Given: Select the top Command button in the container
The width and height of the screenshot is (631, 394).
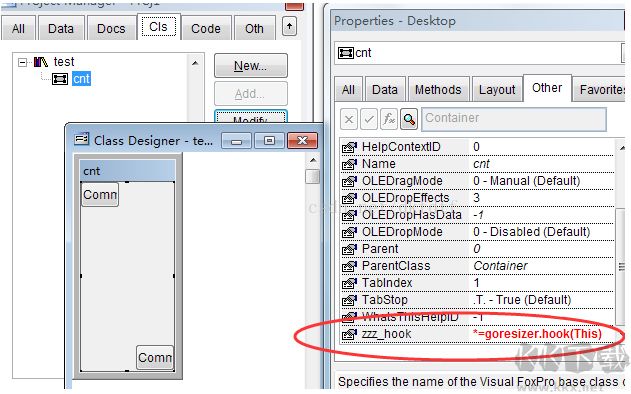Looking at the screenshot, I should (x=100, y=195).
